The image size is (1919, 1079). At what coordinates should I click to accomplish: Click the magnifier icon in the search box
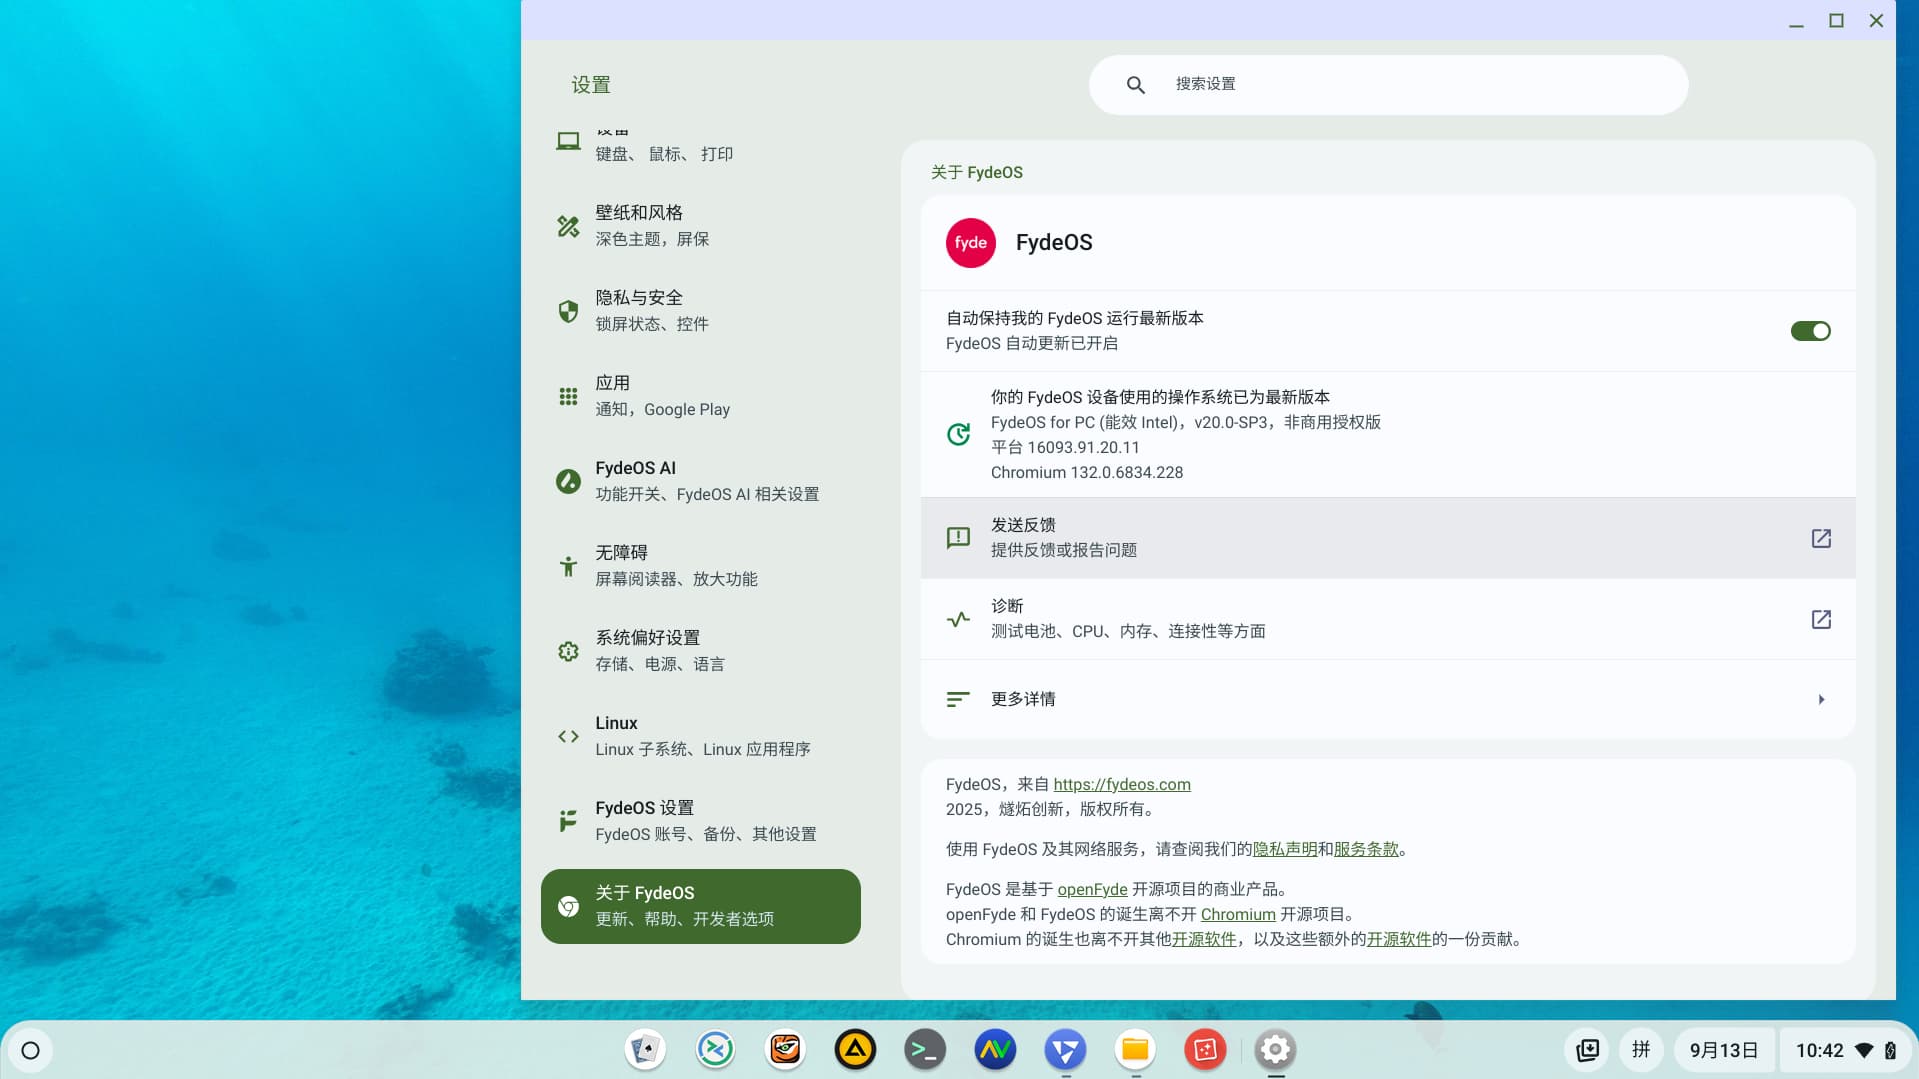click(1135, 85)
